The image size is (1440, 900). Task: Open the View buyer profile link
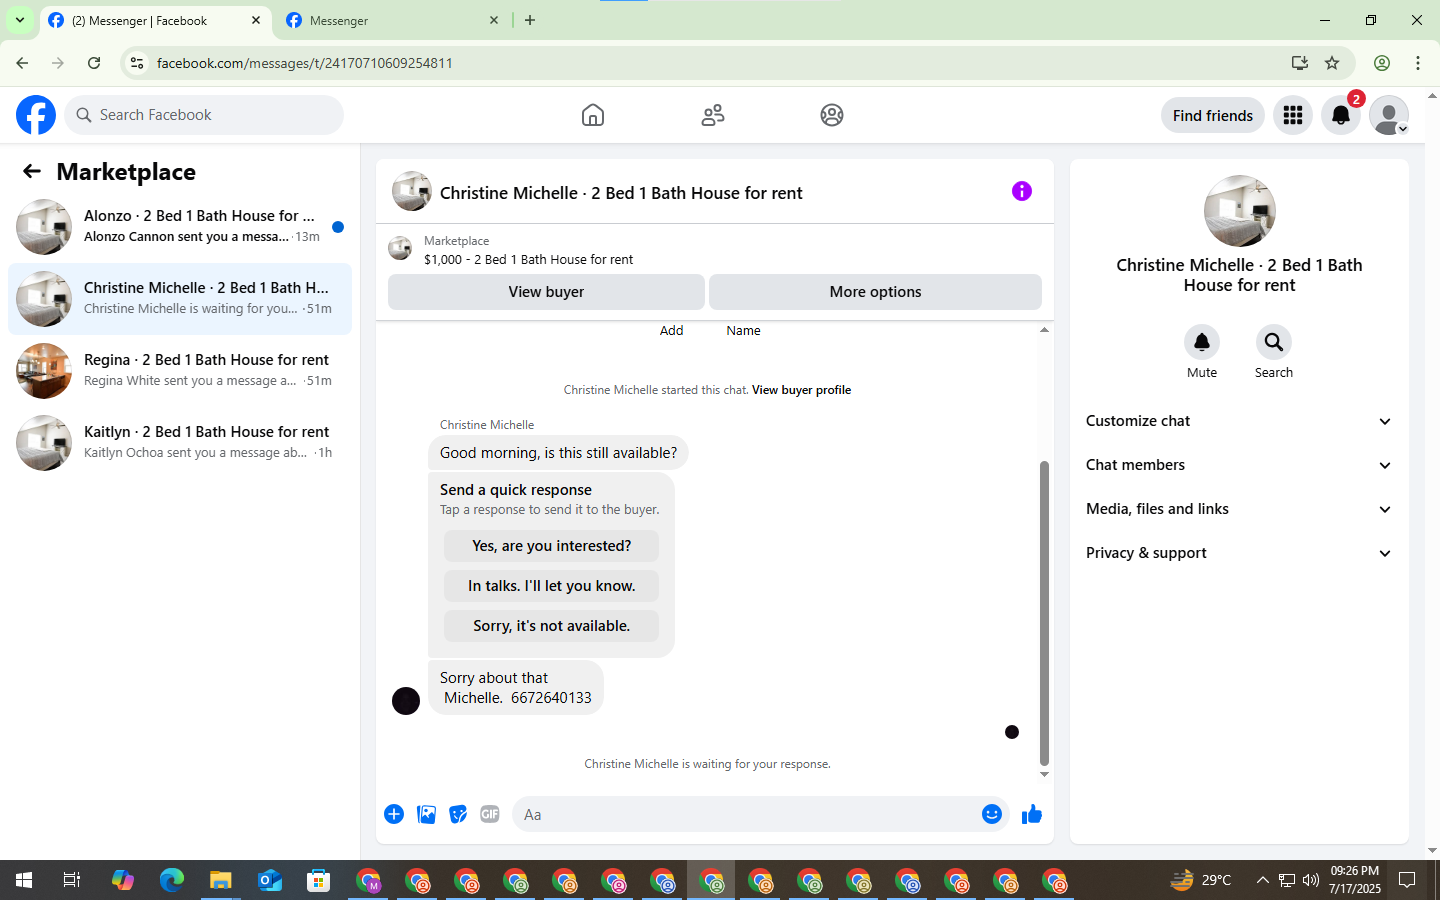click(801, 390)
